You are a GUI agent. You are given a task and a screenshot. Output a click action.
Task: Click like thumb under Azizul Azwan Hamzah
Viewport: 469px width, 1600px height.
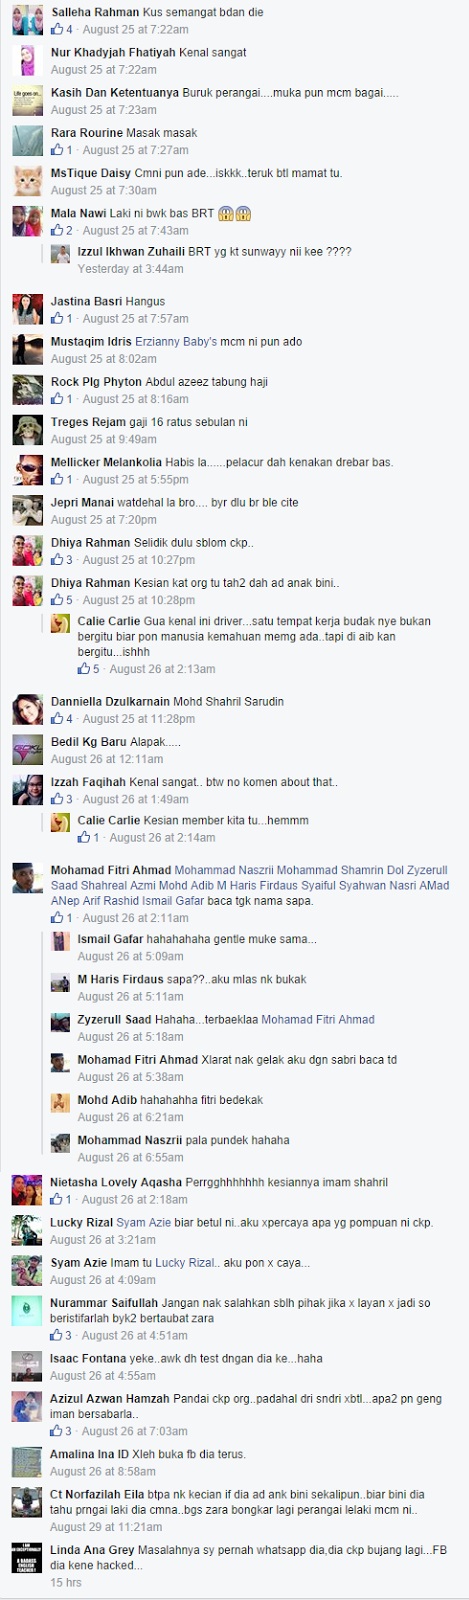[x=57, y=1432]
